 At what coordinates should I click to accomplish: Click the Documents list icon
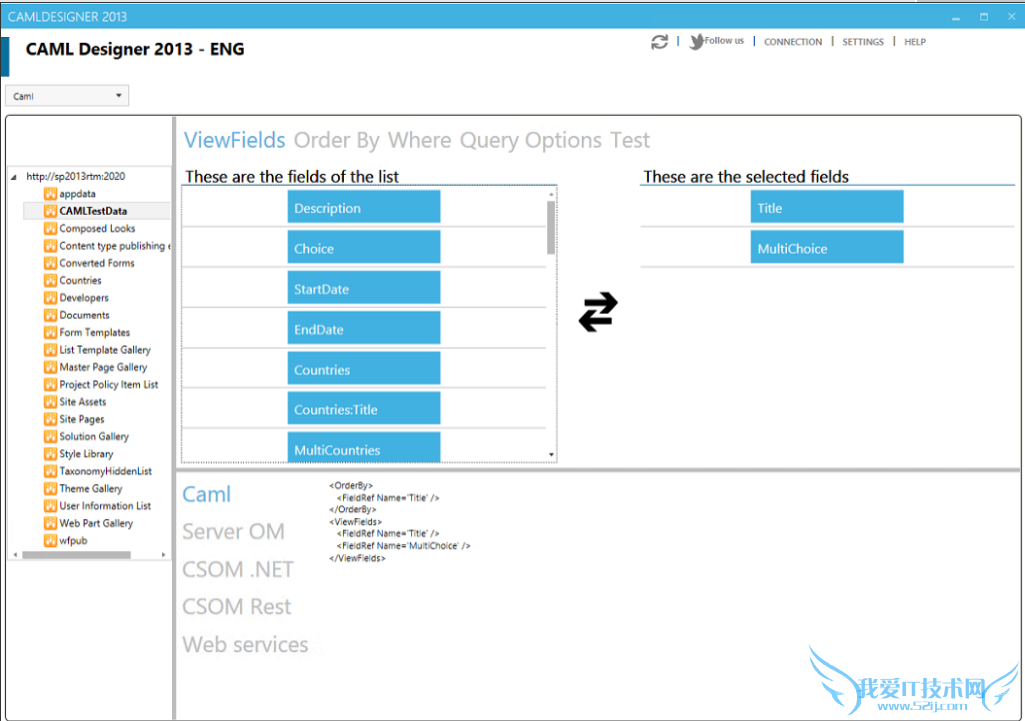pos(50,315)
